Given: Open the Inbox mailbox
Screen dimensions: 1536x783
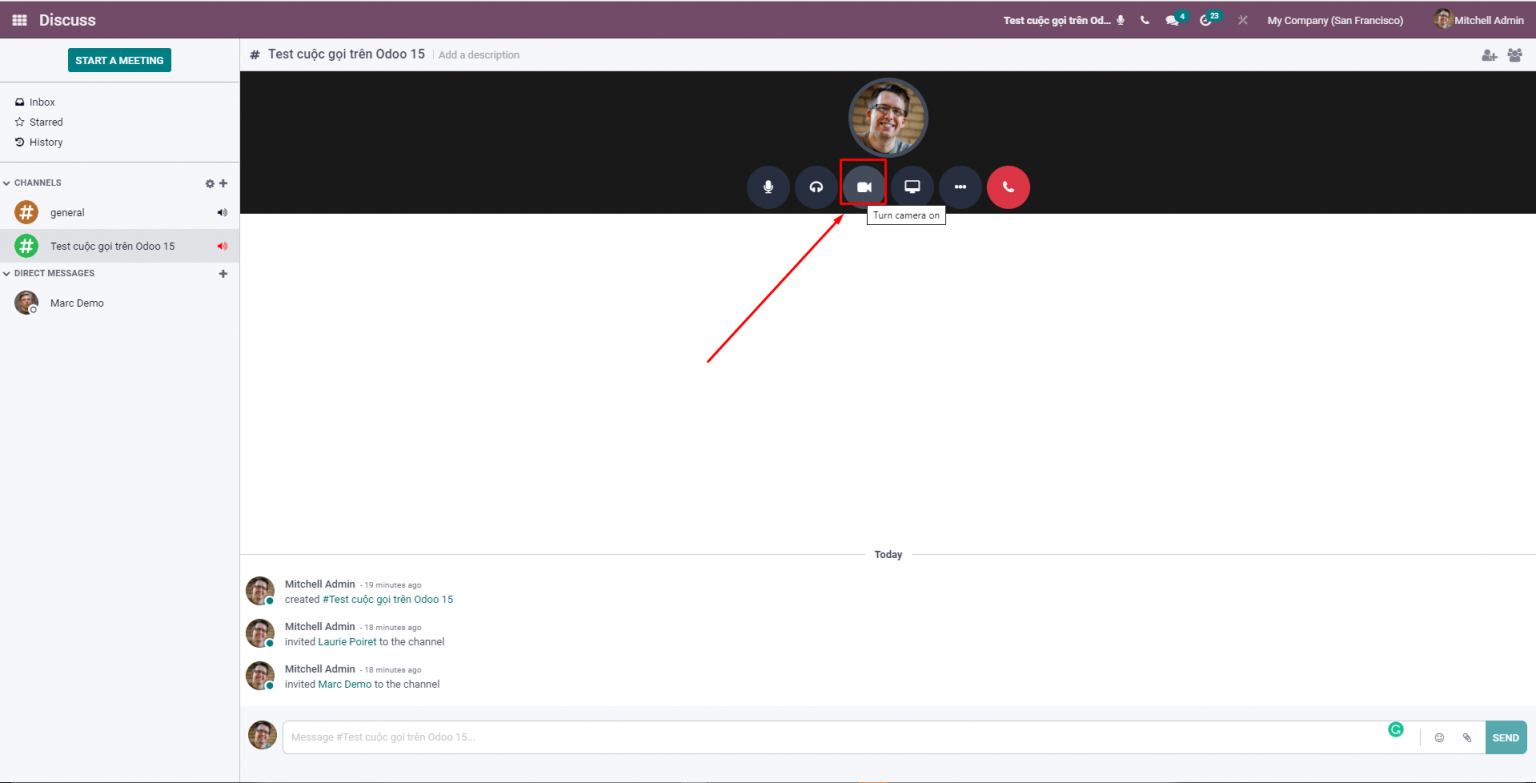Looking at the screenshot, I should pyautogui.click(x=42, y=102).
